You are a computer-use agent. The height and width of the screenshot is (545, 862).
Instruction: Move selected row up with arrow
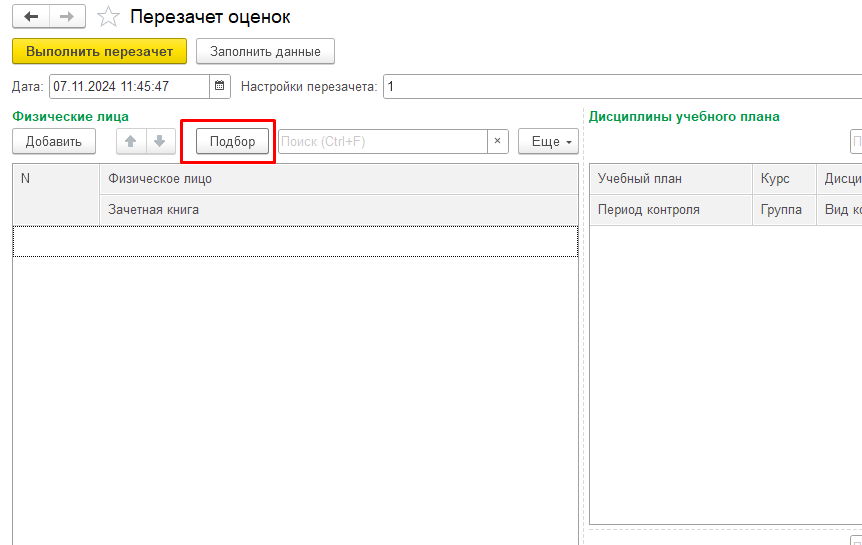tap(130, 142)
